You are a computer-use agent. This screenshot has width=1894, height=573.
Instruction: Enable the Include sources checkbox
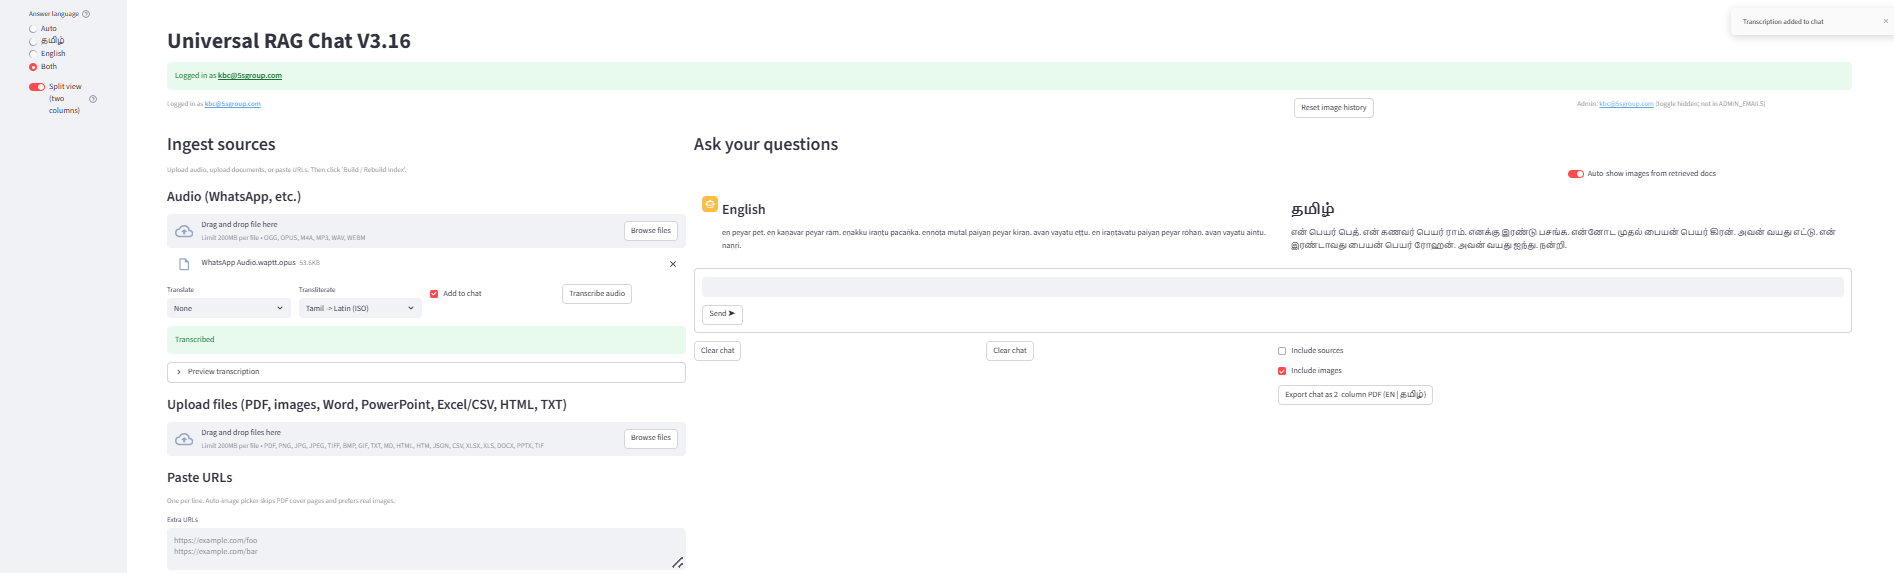(1282, 351)
